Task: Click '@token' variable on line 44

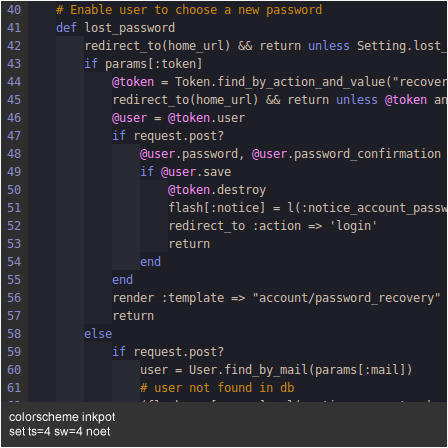Action: (133, 82)
